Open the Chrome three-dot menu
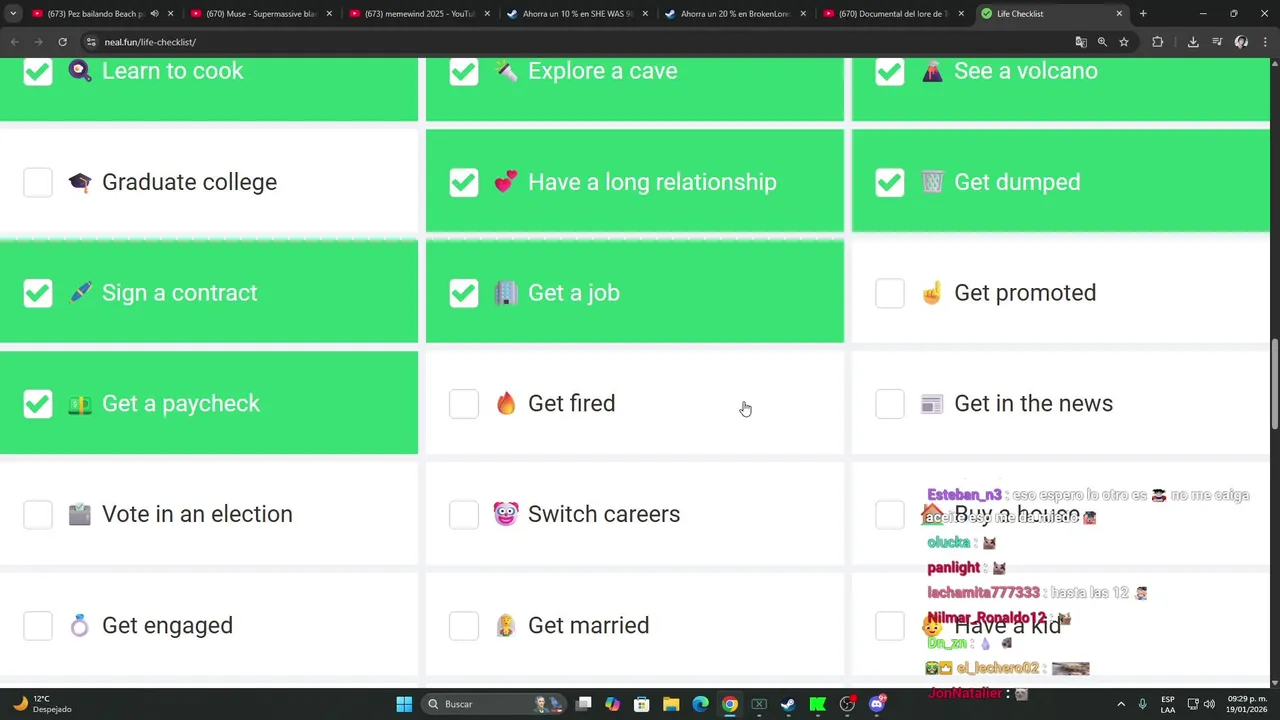 1265,42
